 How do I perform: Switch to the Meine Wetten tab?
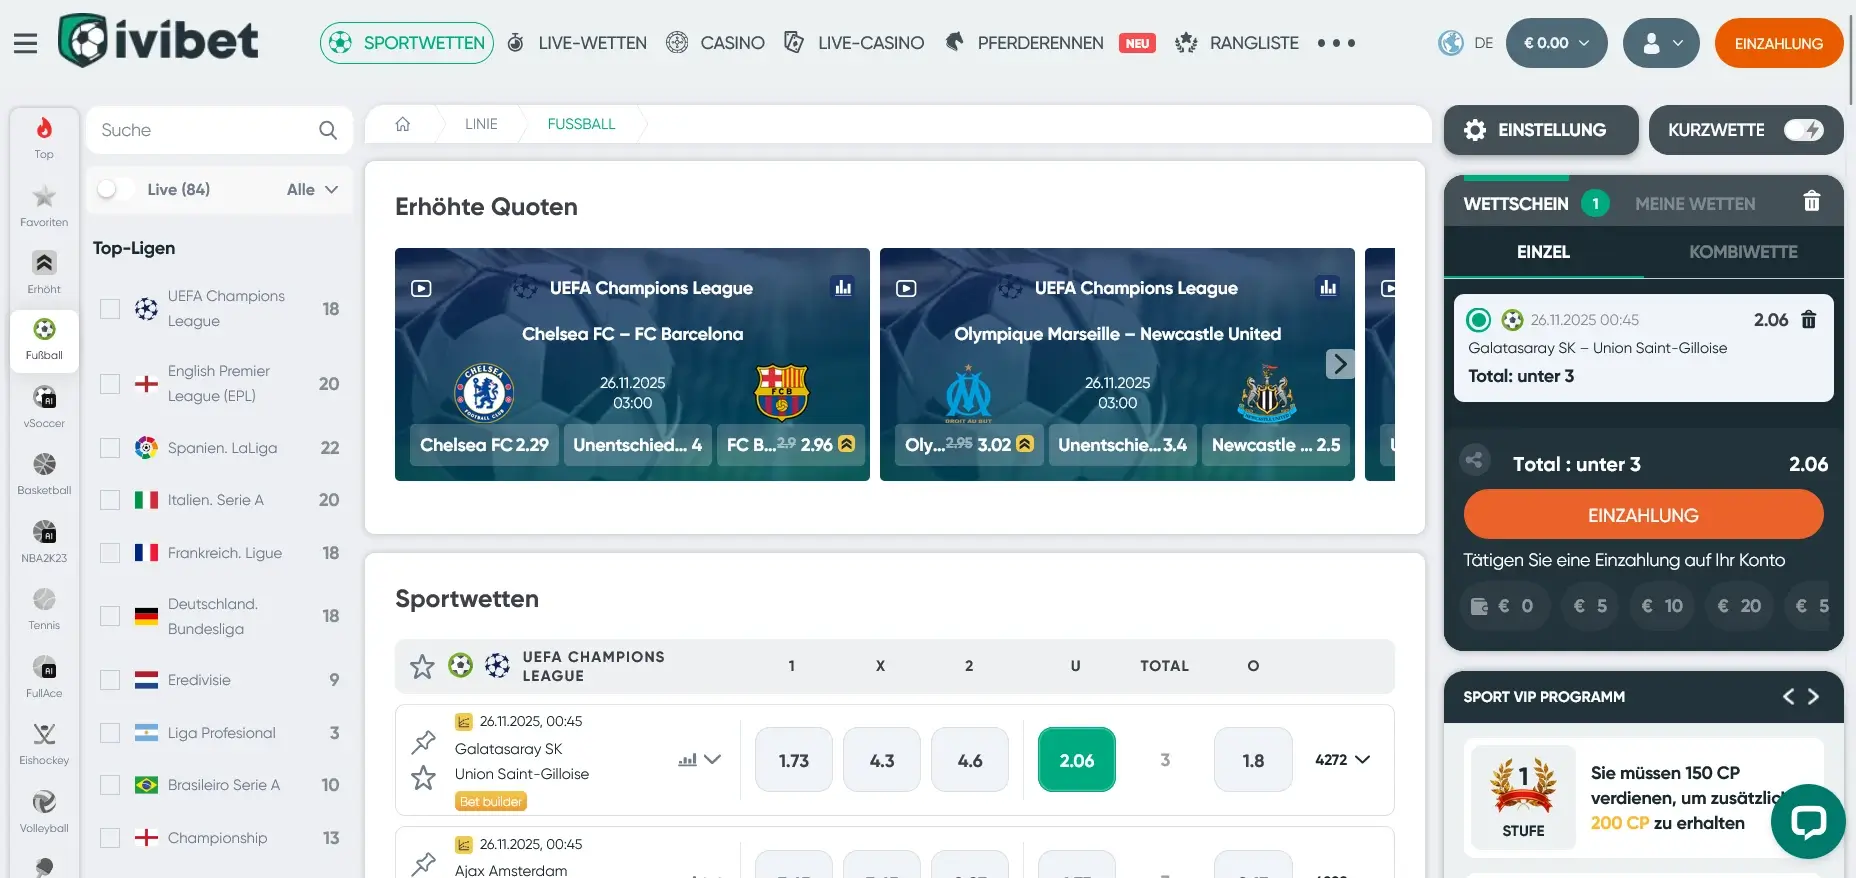[x=1695, y=203]
